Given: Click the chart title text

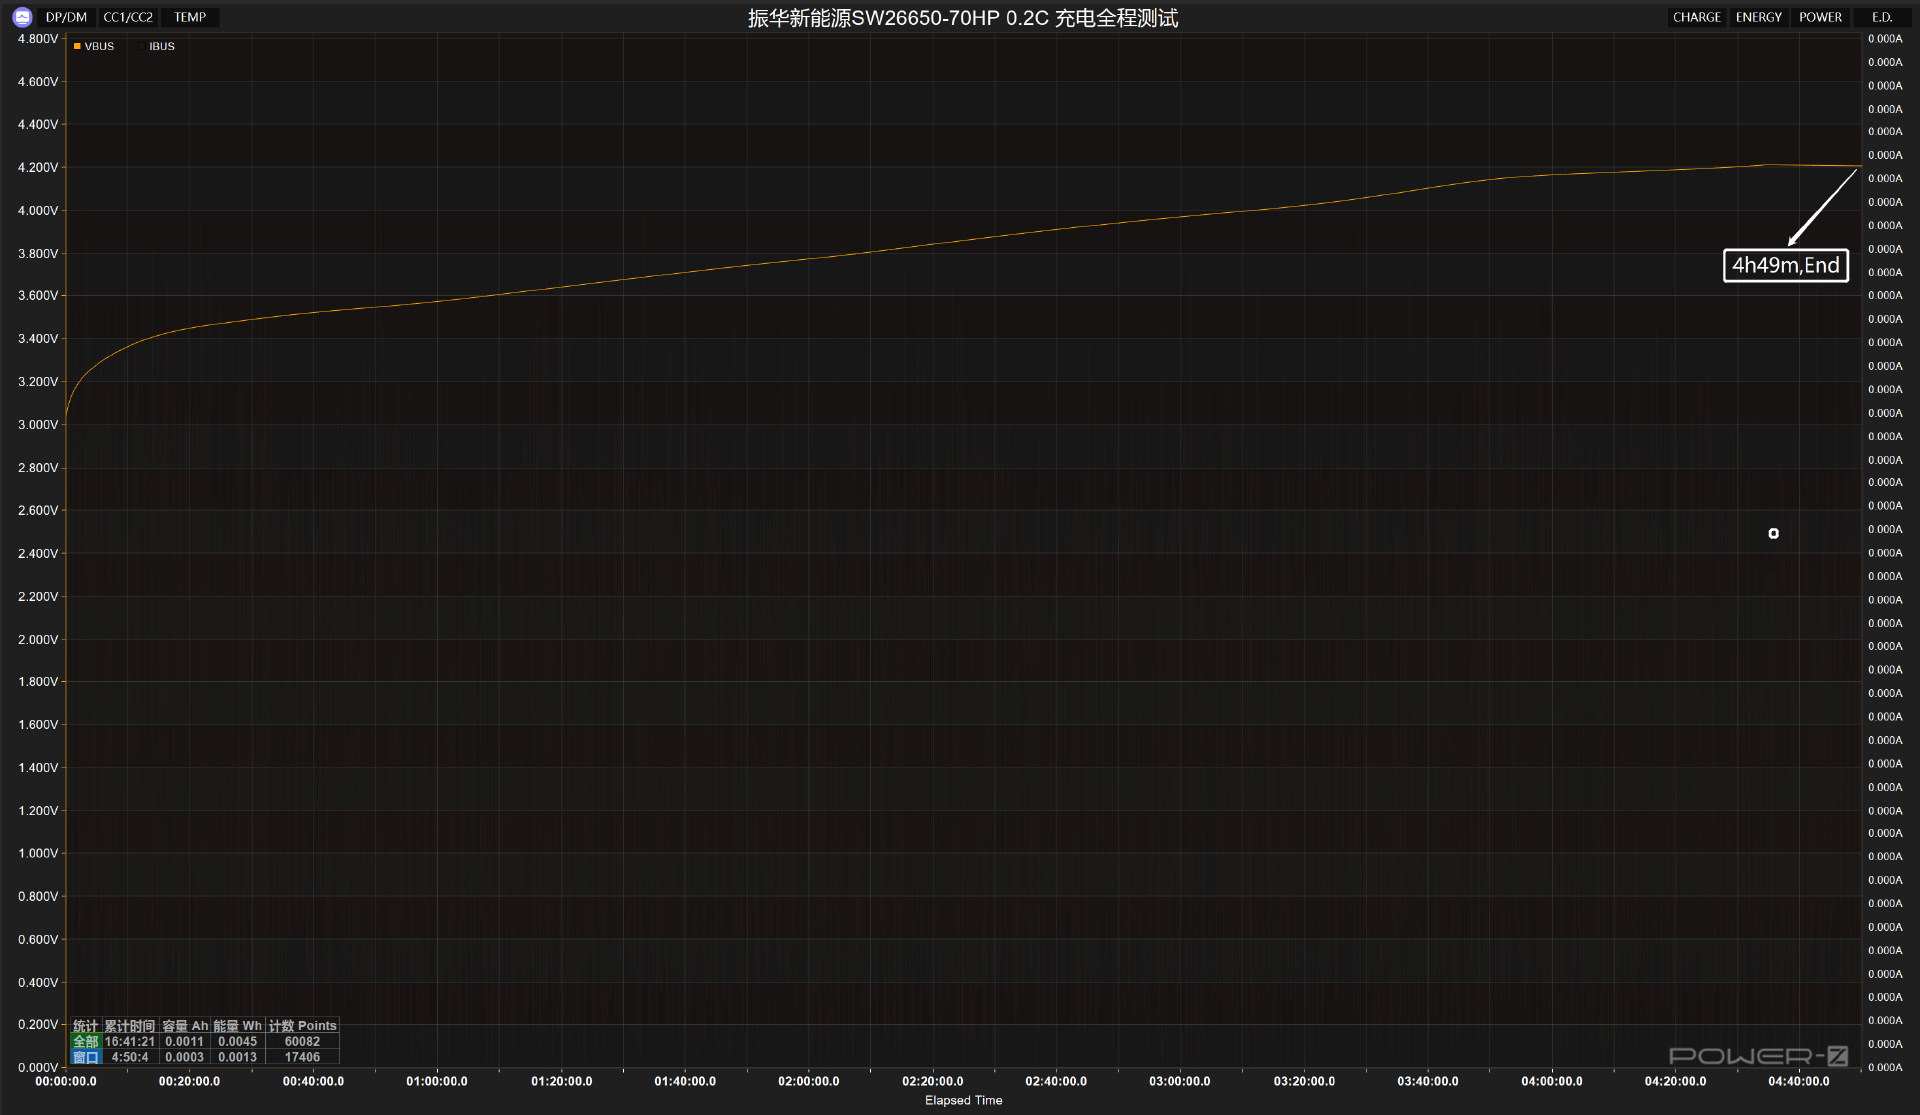Looking at the screenshot, I should point(963,18).
